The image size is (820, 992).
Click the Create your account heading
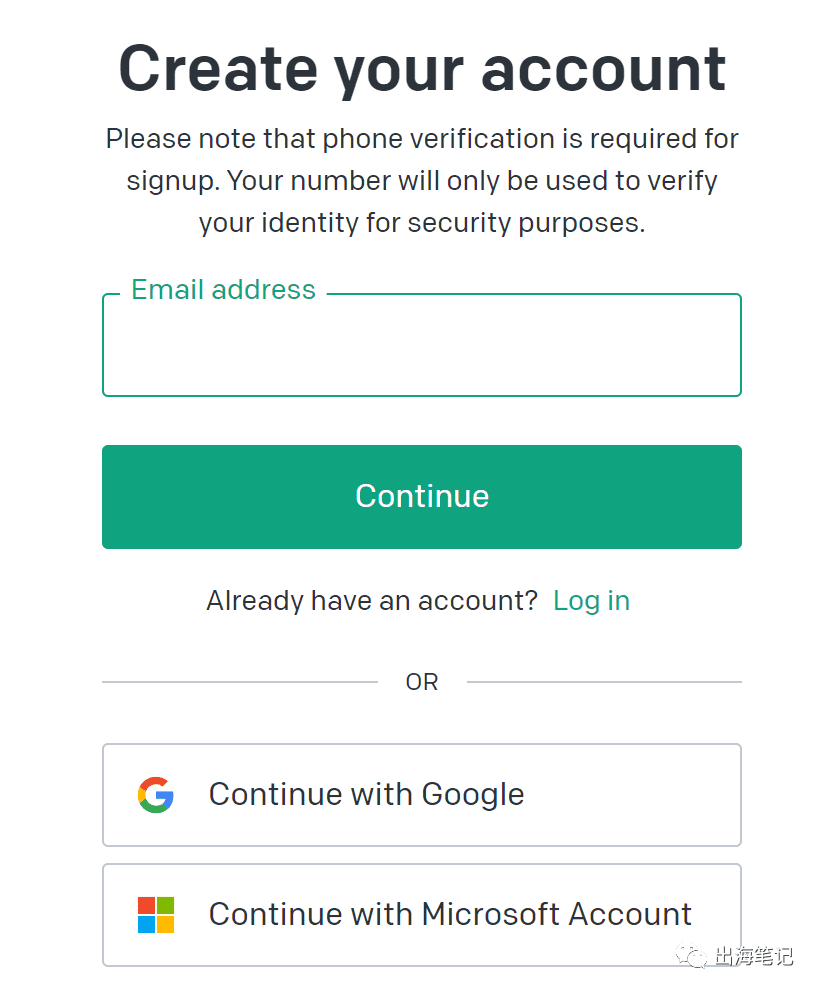click(x=421, y=68)
